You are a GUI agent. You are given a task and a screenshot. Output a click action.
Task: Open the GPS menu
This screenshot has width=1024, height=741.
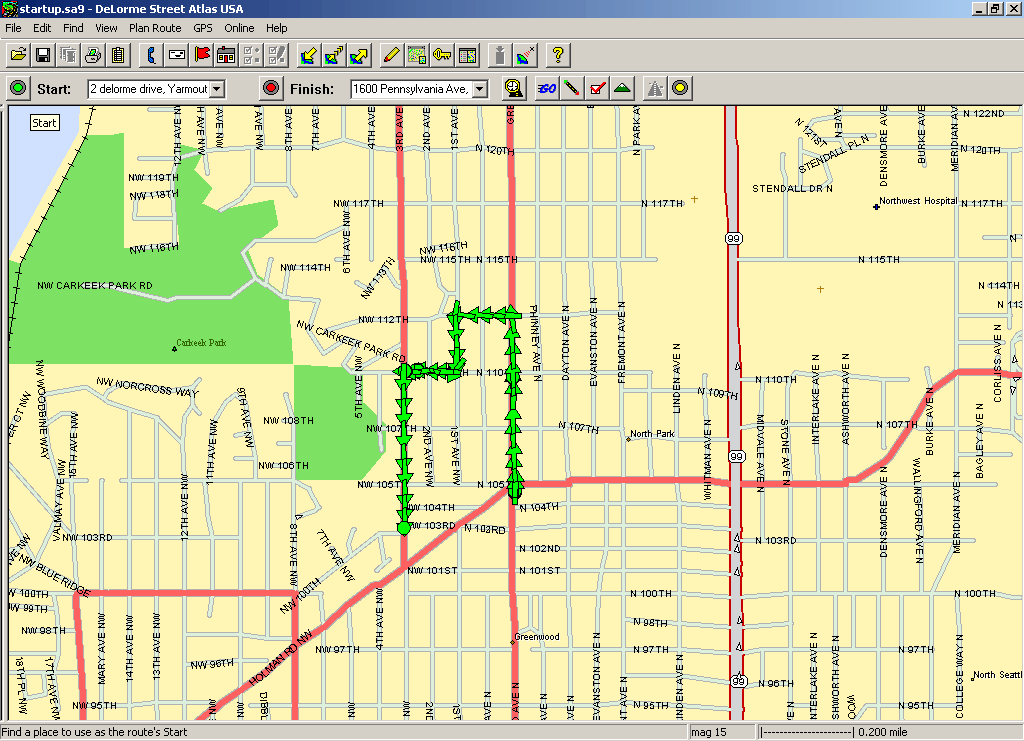point(202,28)
